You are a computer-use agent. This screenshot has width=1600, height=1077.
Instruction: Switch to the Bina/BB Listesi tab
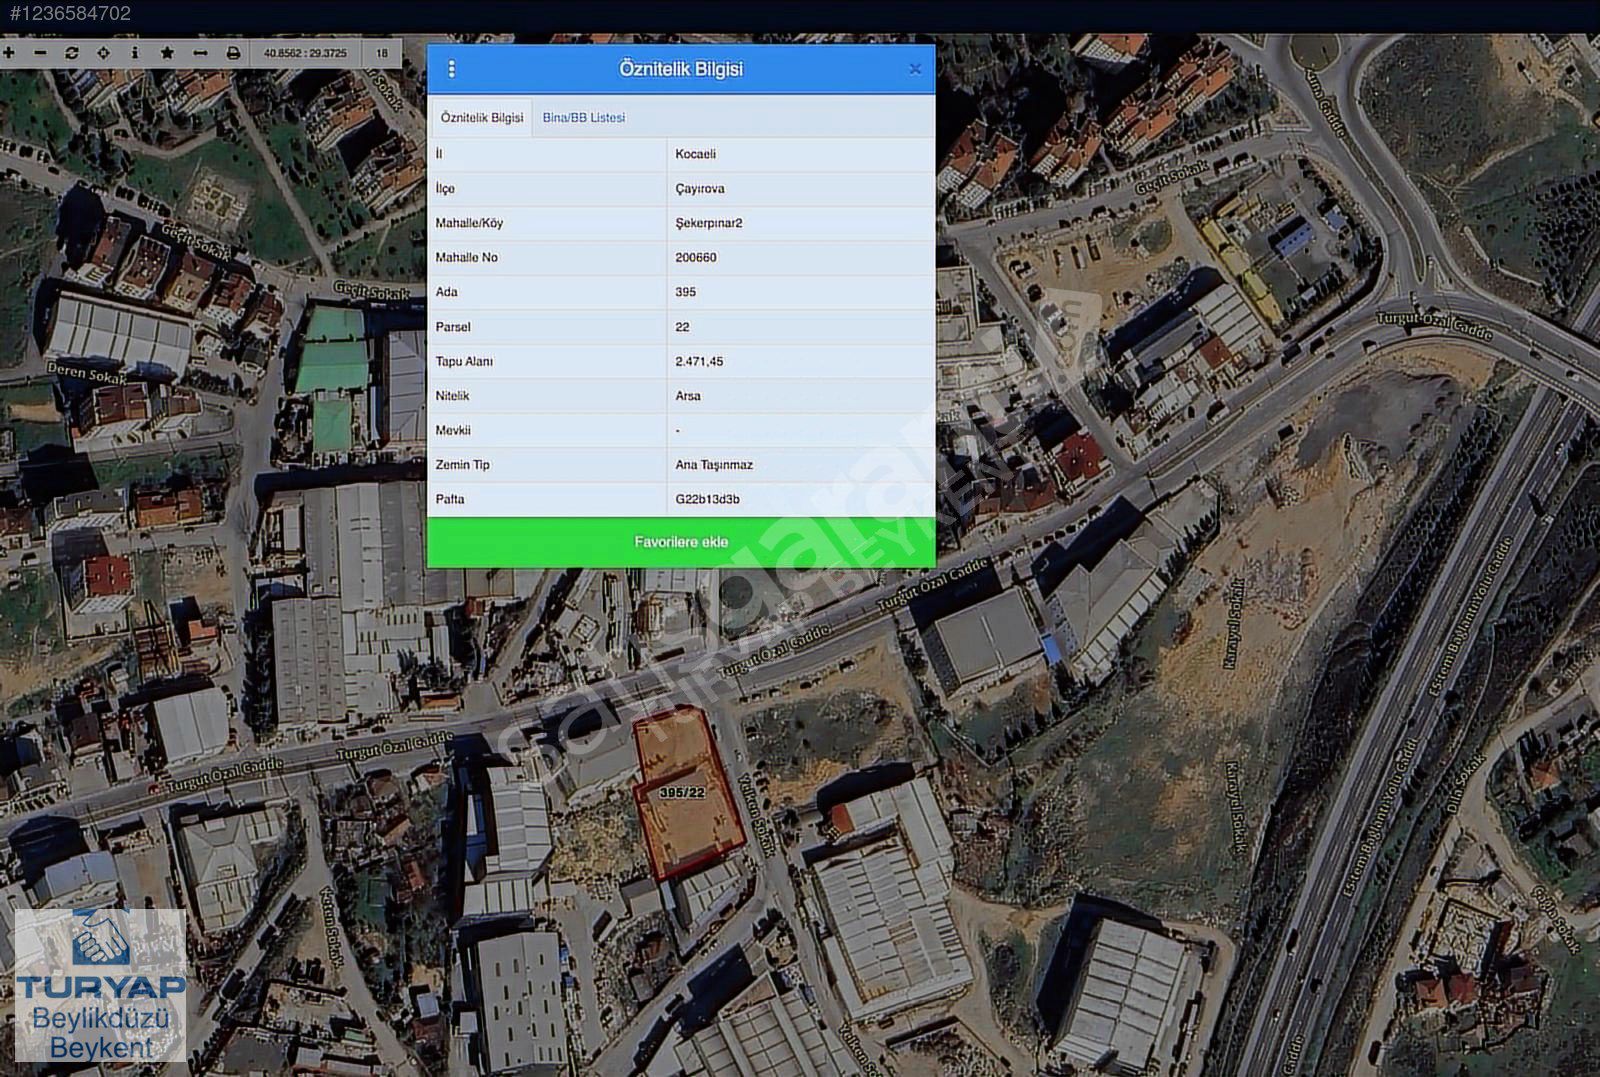coord(583,118)
